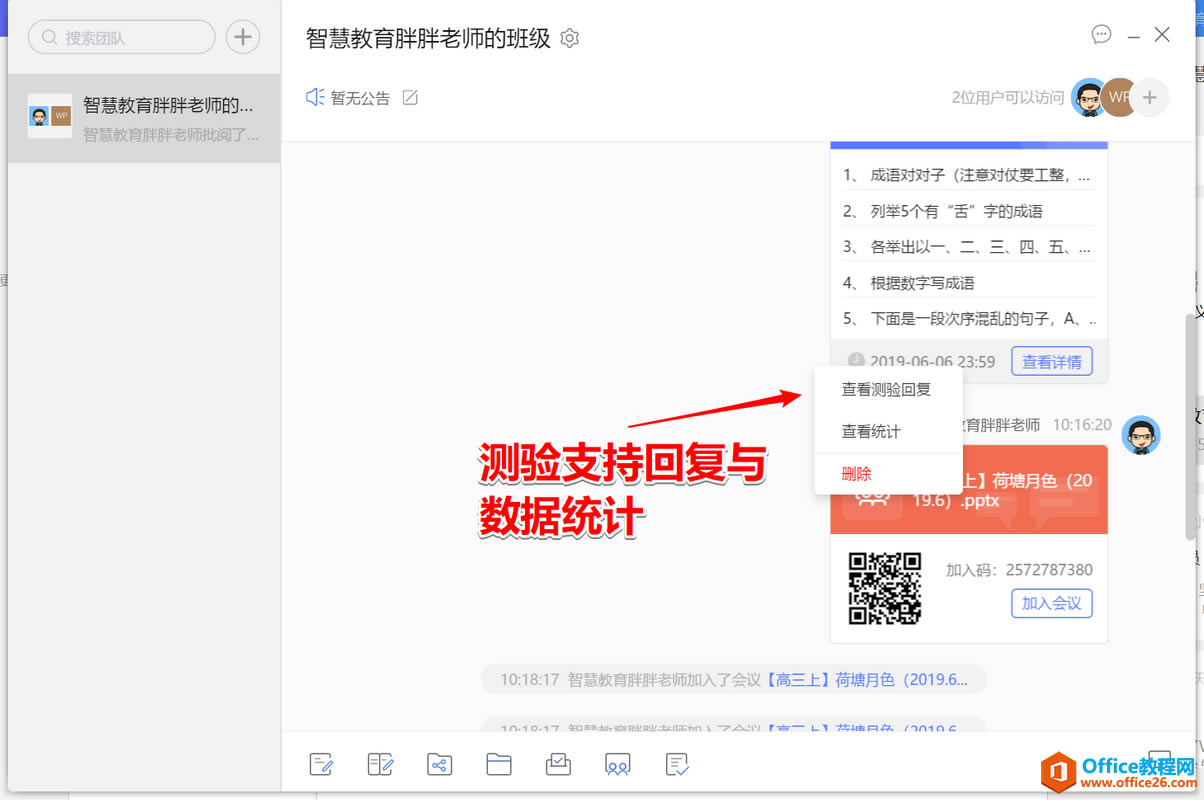This screenshot has width=1204, height=800.
Task: Click the announcement speaker icon
Action: [x=315, y=97]
